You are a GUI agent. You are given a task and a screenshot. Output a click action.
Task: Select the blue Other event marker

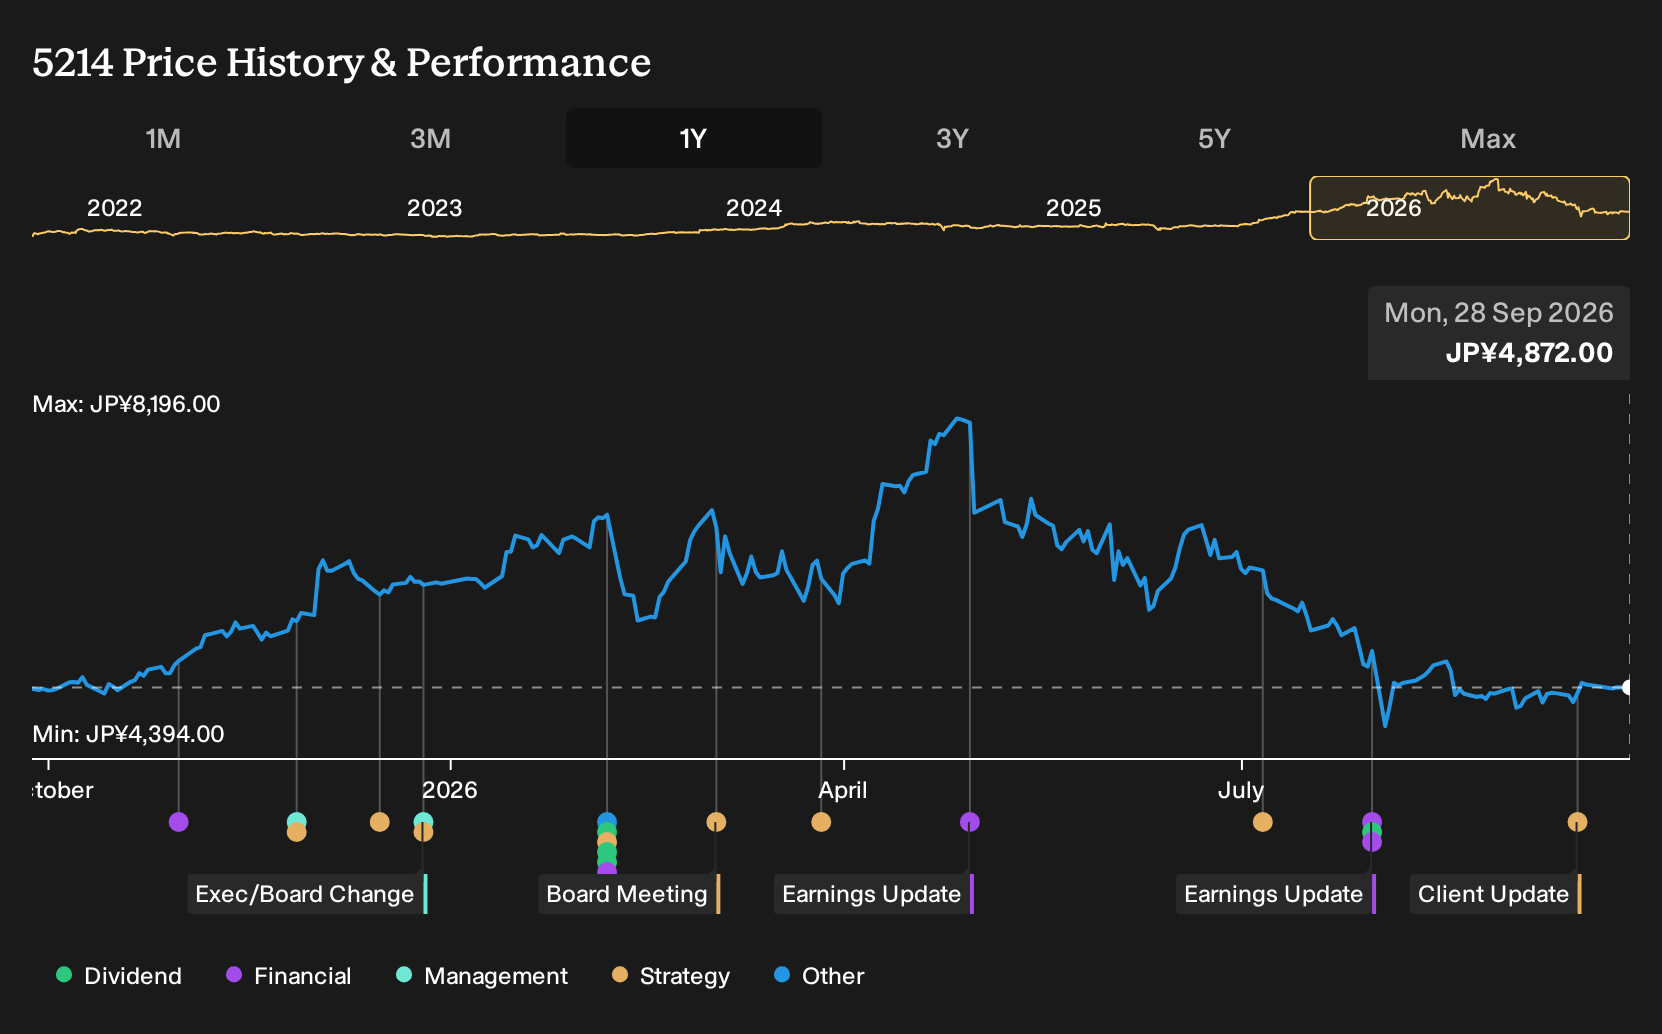point(606,821)
